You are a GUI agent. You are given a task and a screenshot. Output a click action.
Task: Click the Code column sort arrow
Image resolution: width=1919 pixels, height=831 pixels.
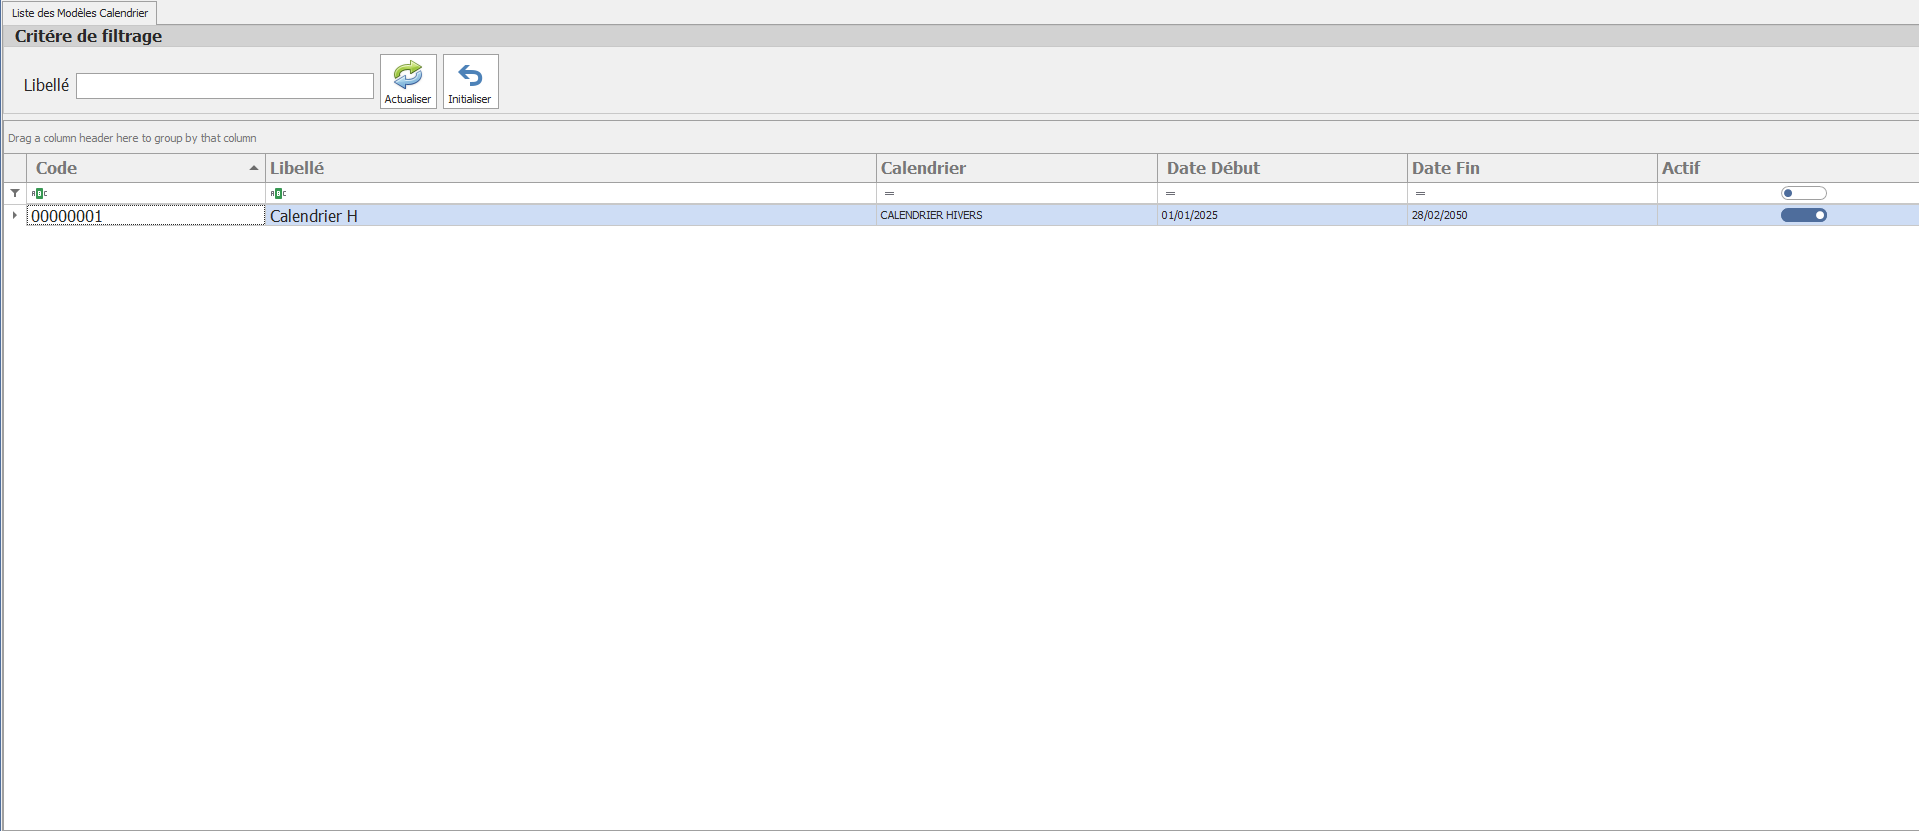[x=254, y=168]
